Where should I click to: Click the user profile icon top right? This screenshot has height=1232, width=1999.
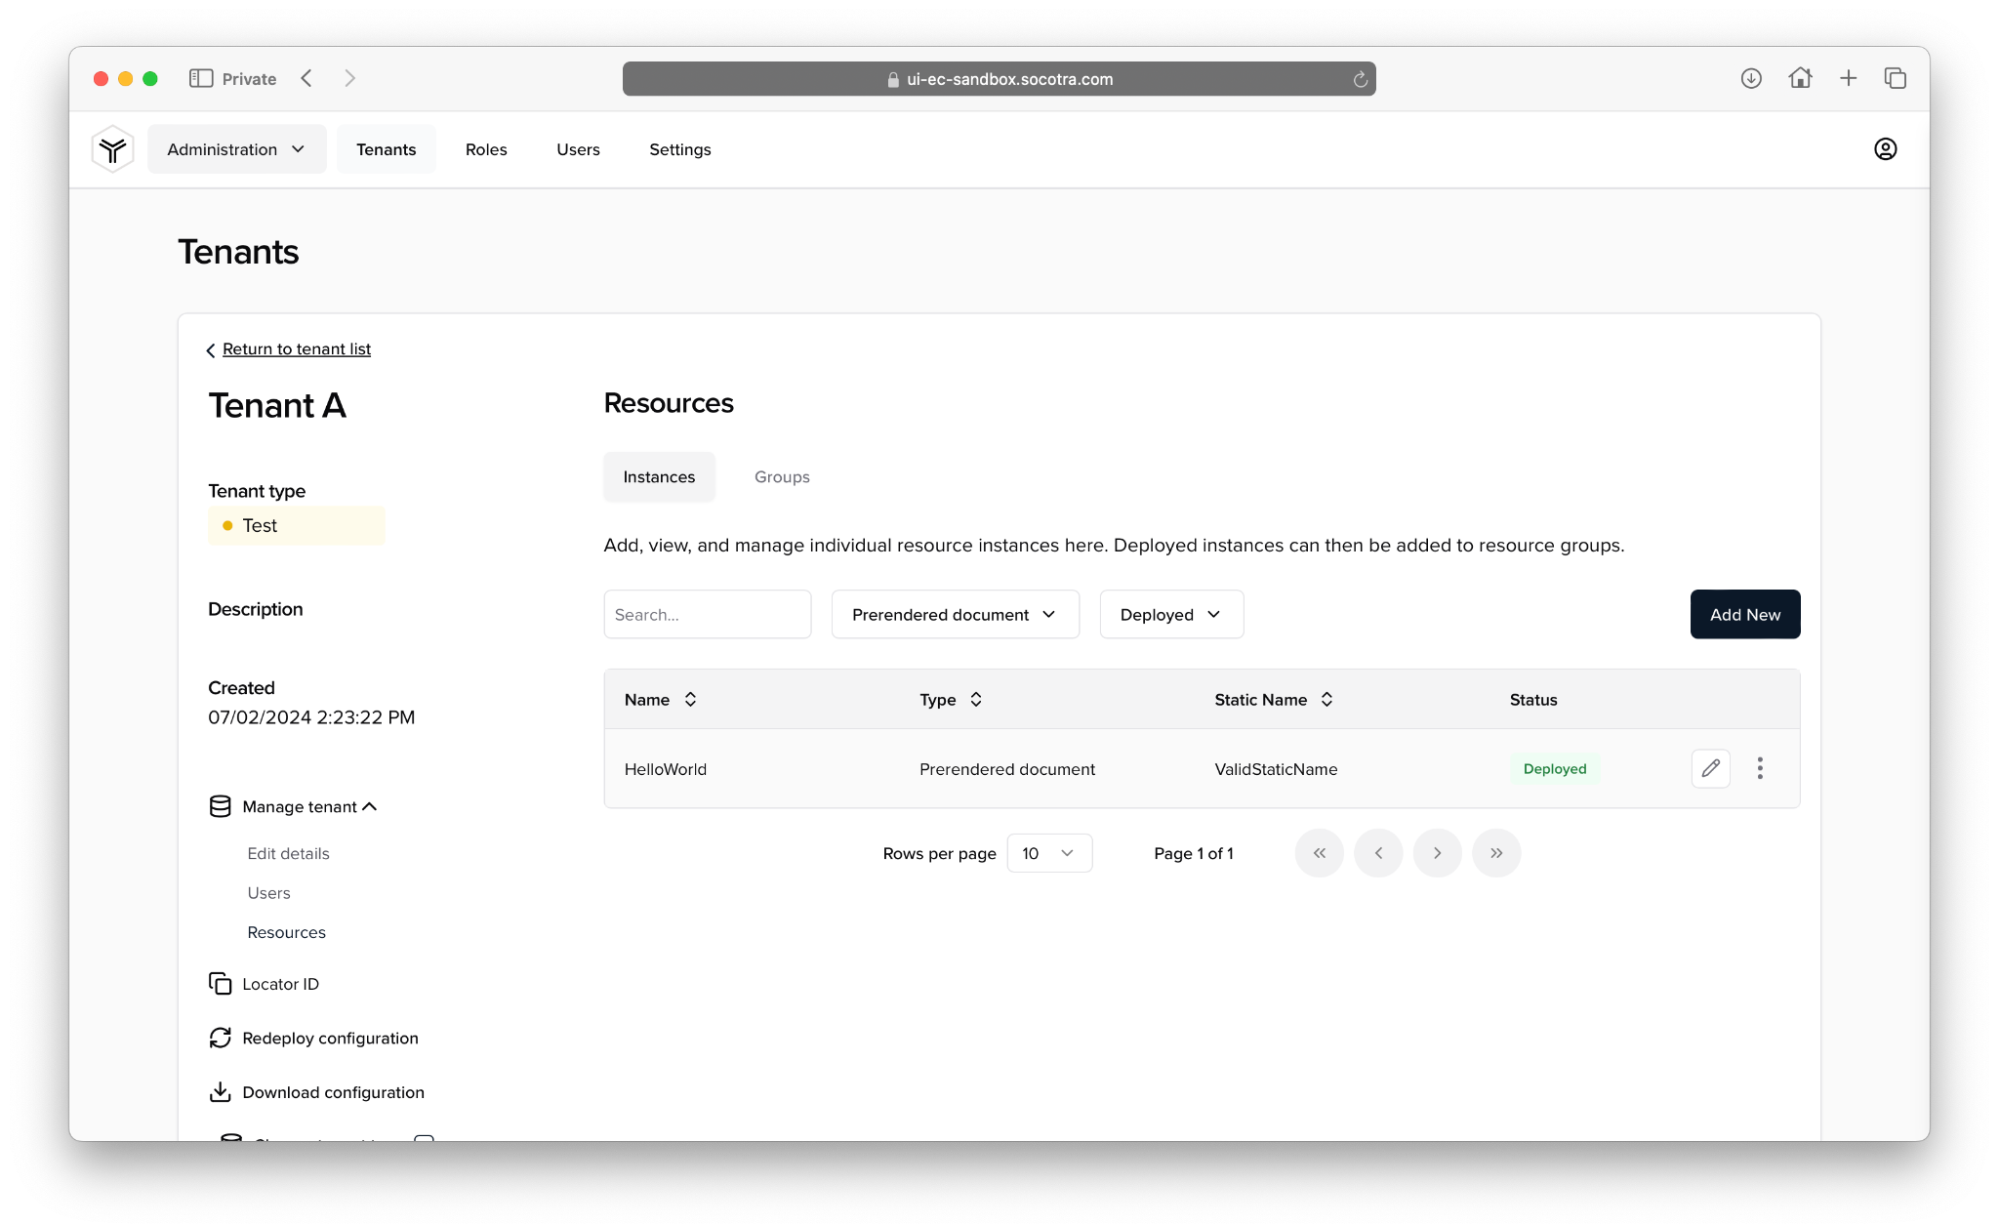[1886, 148]
